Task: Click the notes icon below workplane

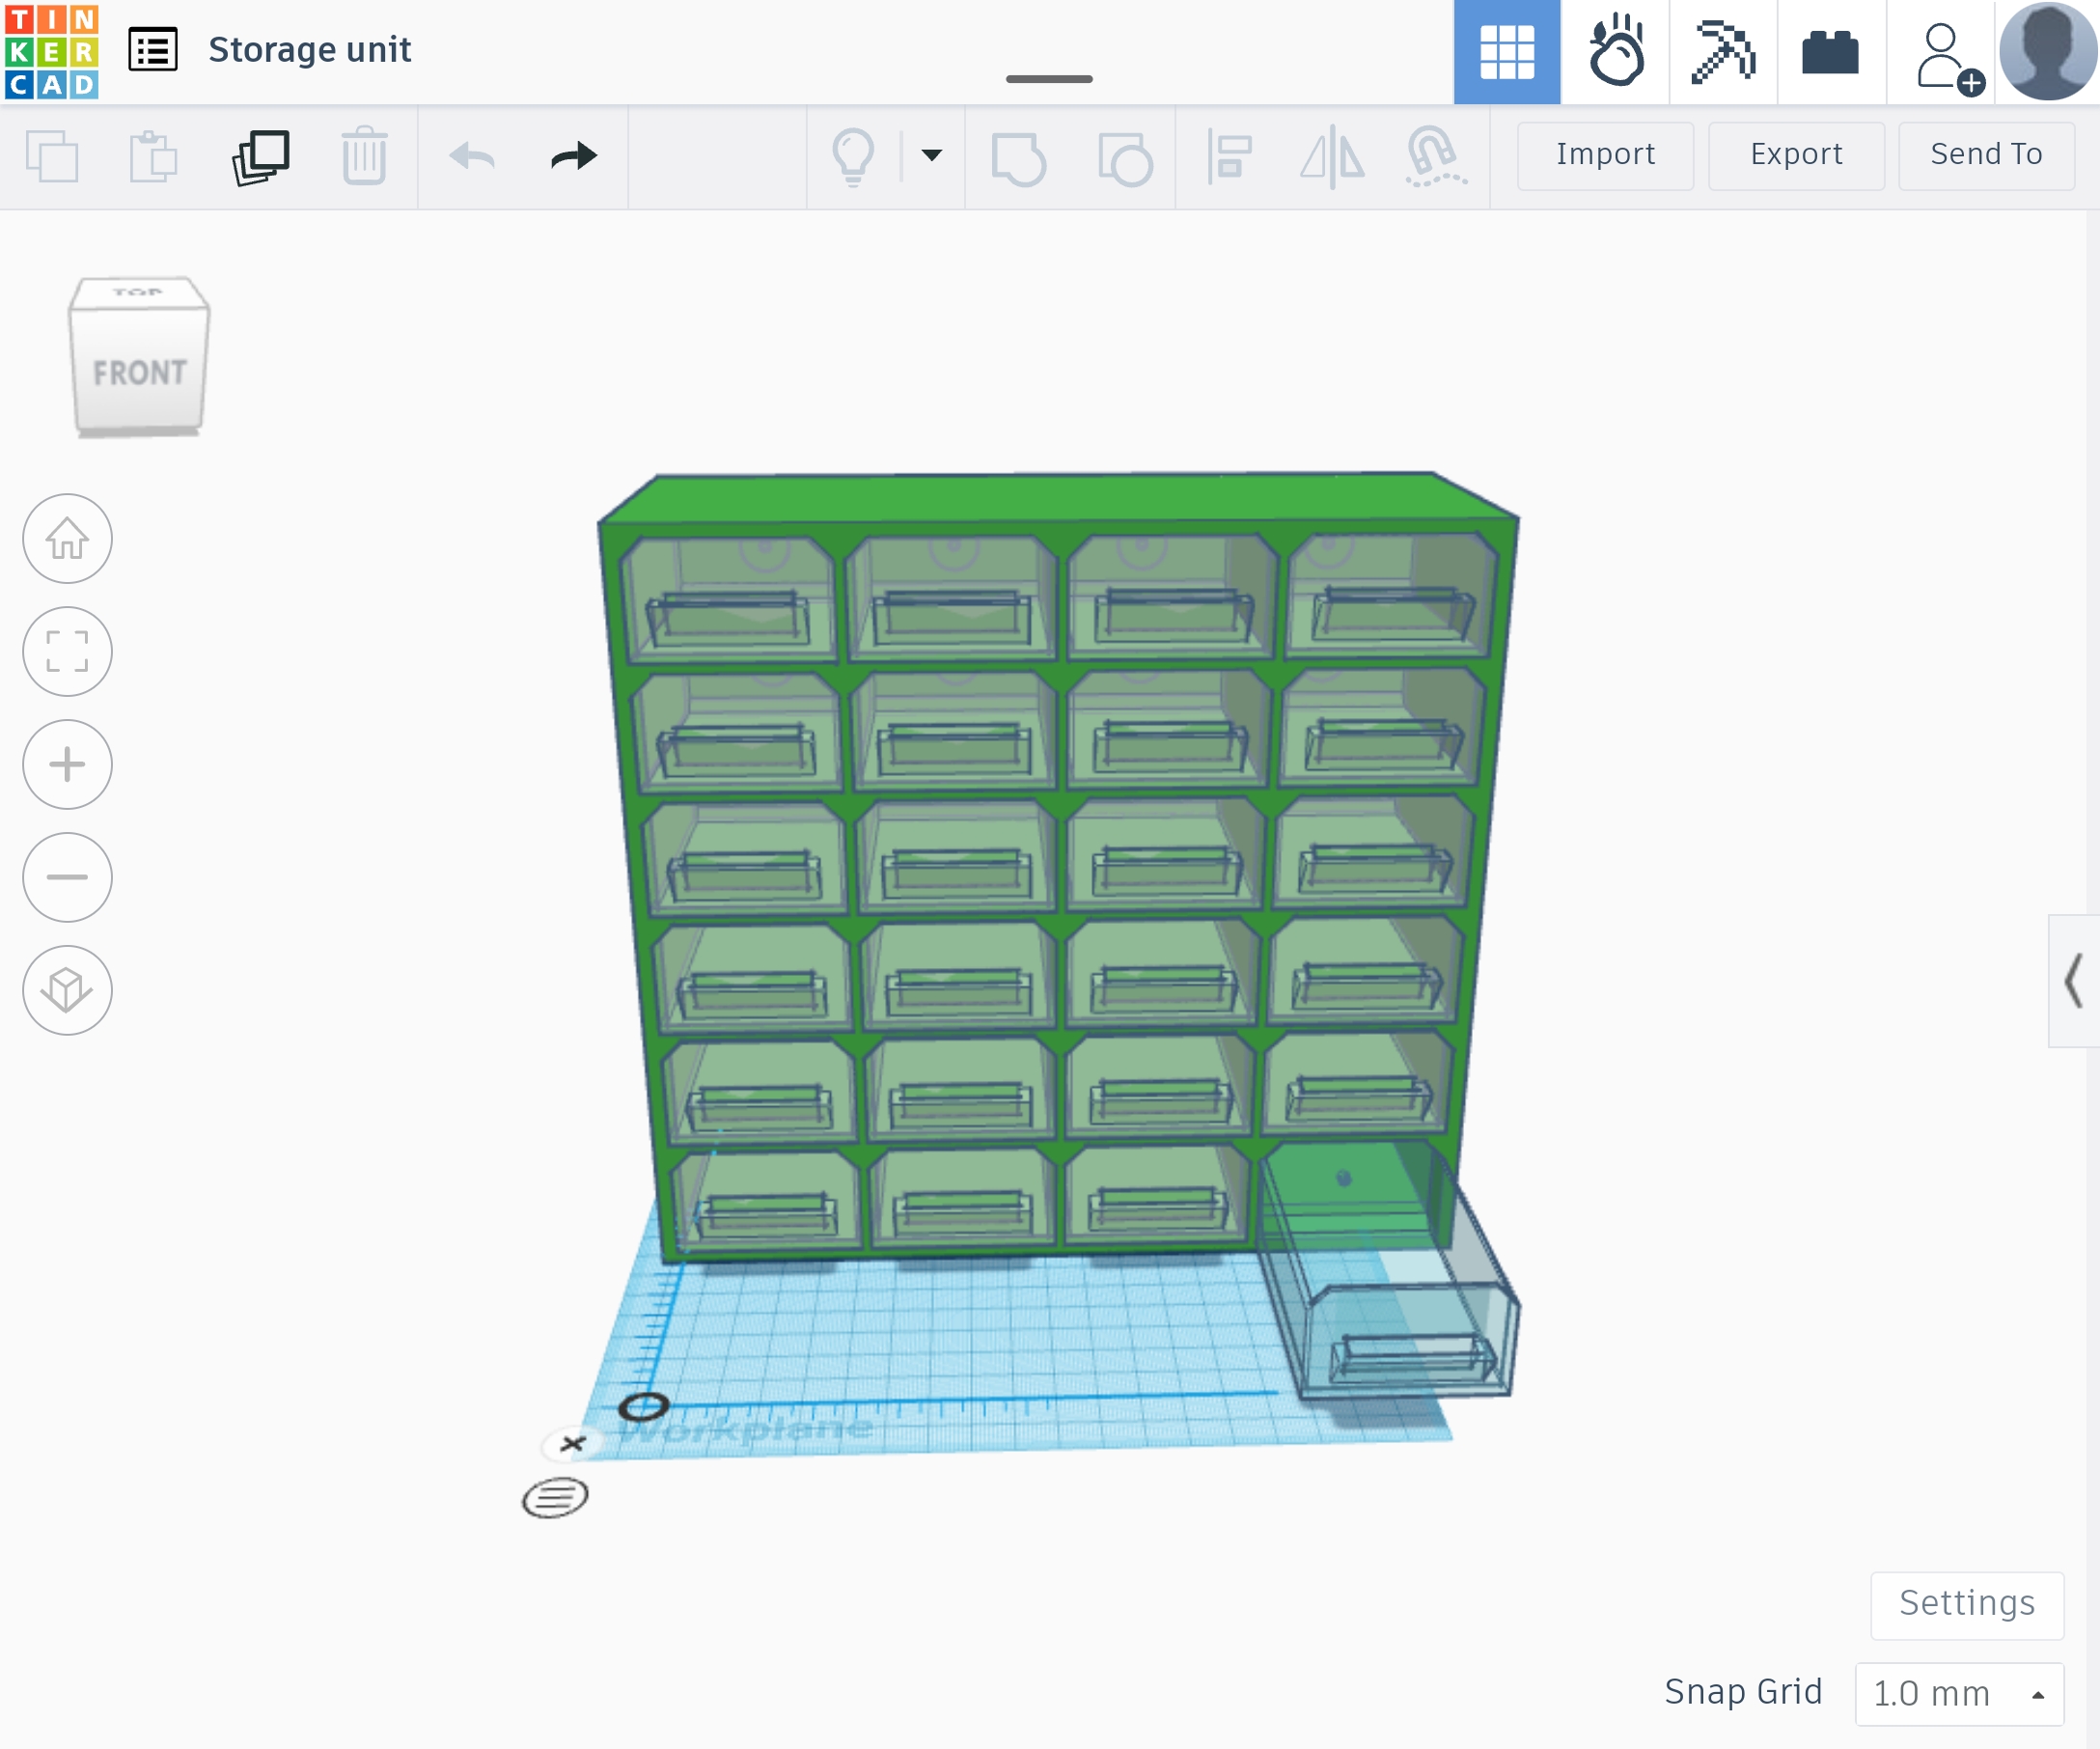Action: pos(555,1497)
